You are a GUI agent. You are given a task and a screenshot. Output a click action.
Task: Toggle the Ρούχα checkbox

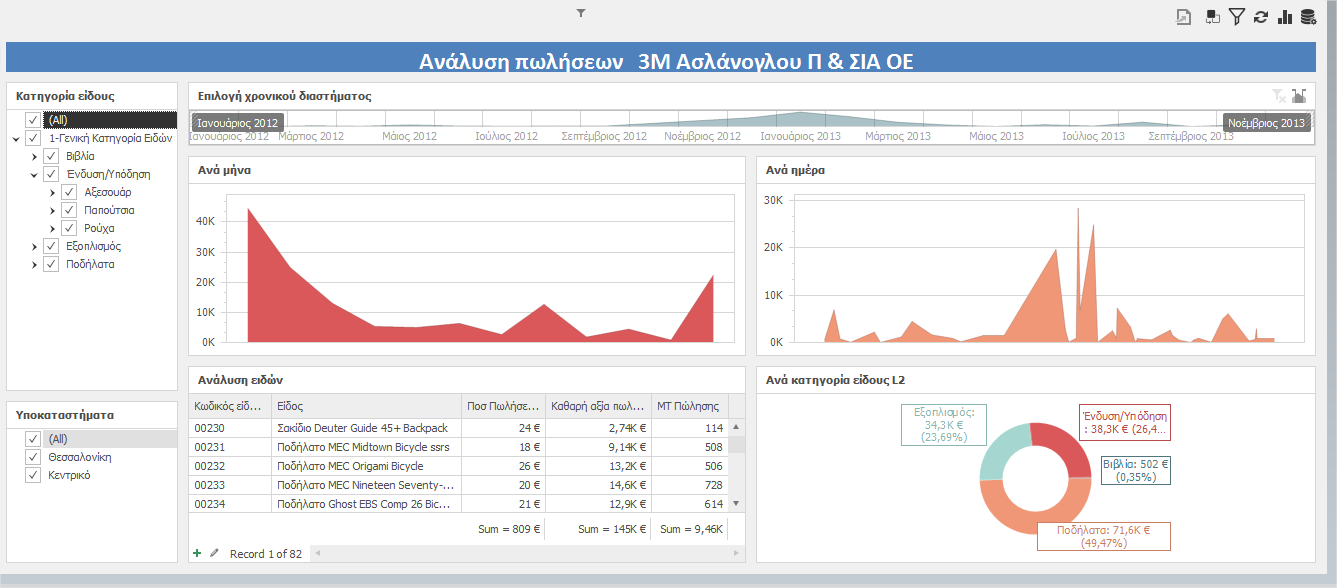(x=69, y=228)
